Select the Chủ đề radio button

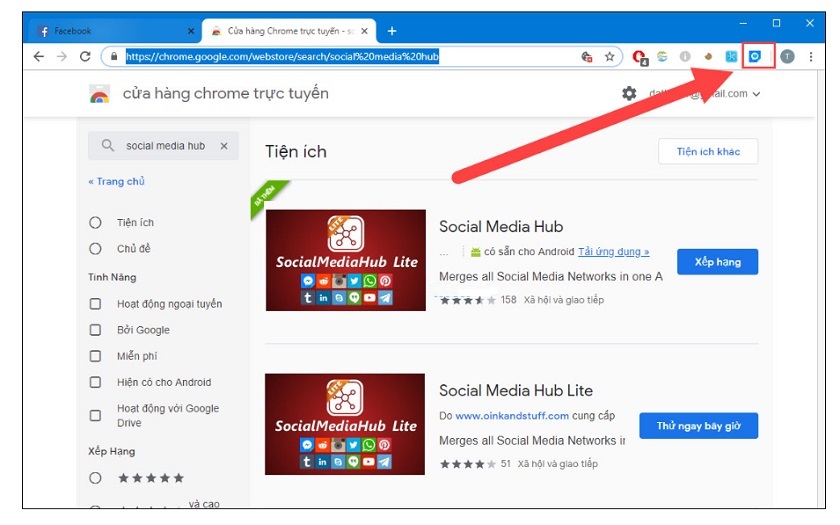coord(95,249)
